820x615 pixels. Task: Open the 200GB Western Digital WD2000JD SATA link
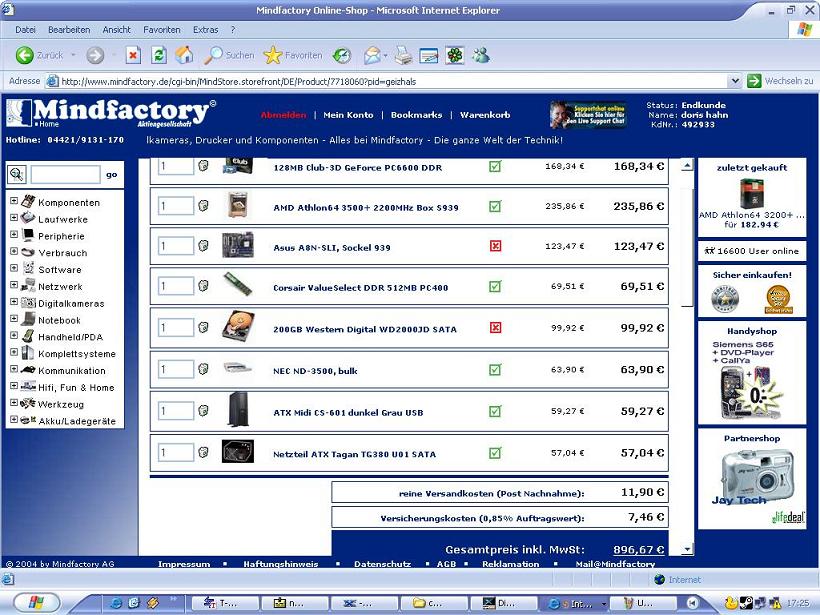coord(365,329)
